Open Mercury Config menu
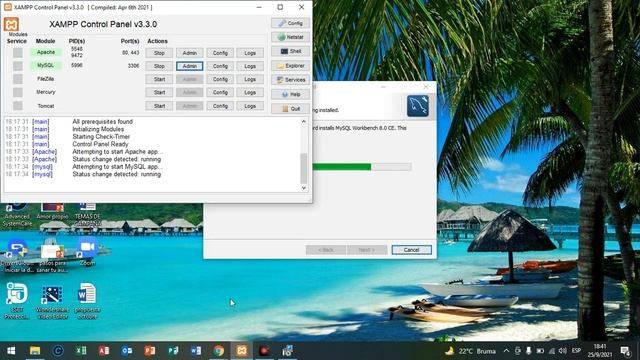 [220, 93]
